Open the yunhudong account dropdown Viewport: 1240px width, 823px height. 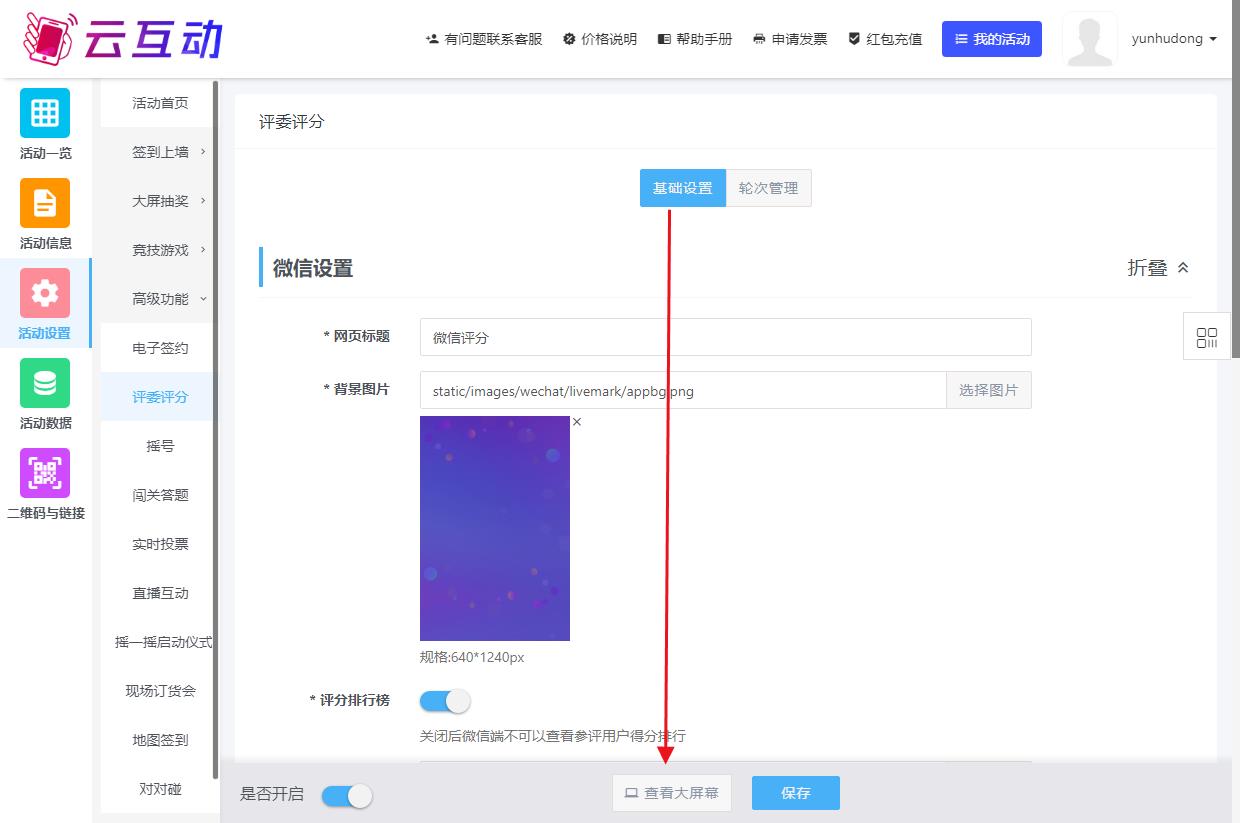click(1174, 39)
